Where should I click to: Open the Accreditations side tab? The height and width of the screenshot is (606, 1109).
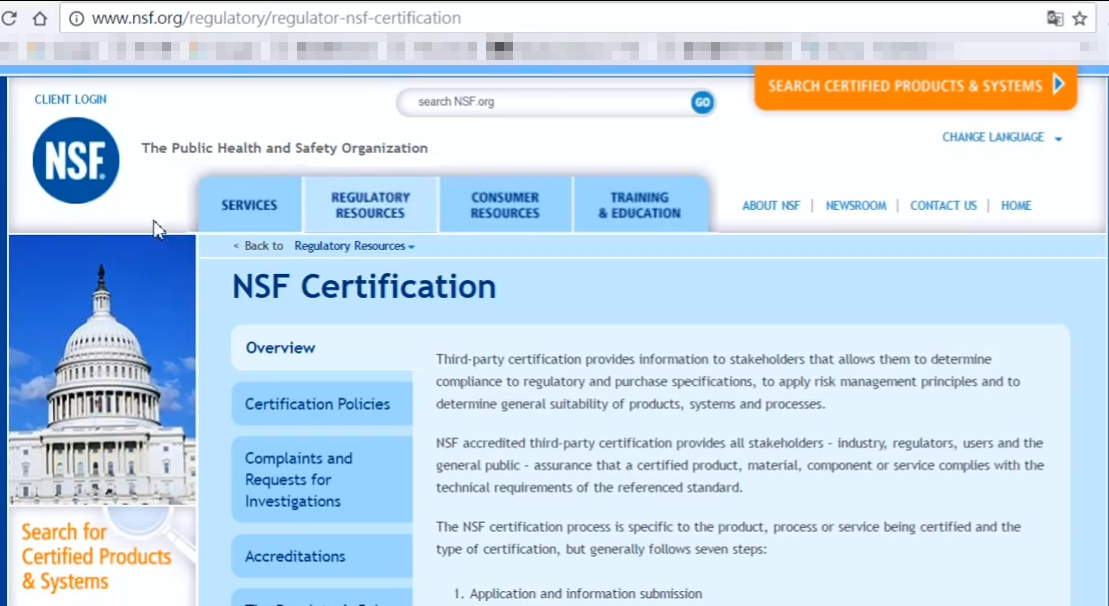323,556
